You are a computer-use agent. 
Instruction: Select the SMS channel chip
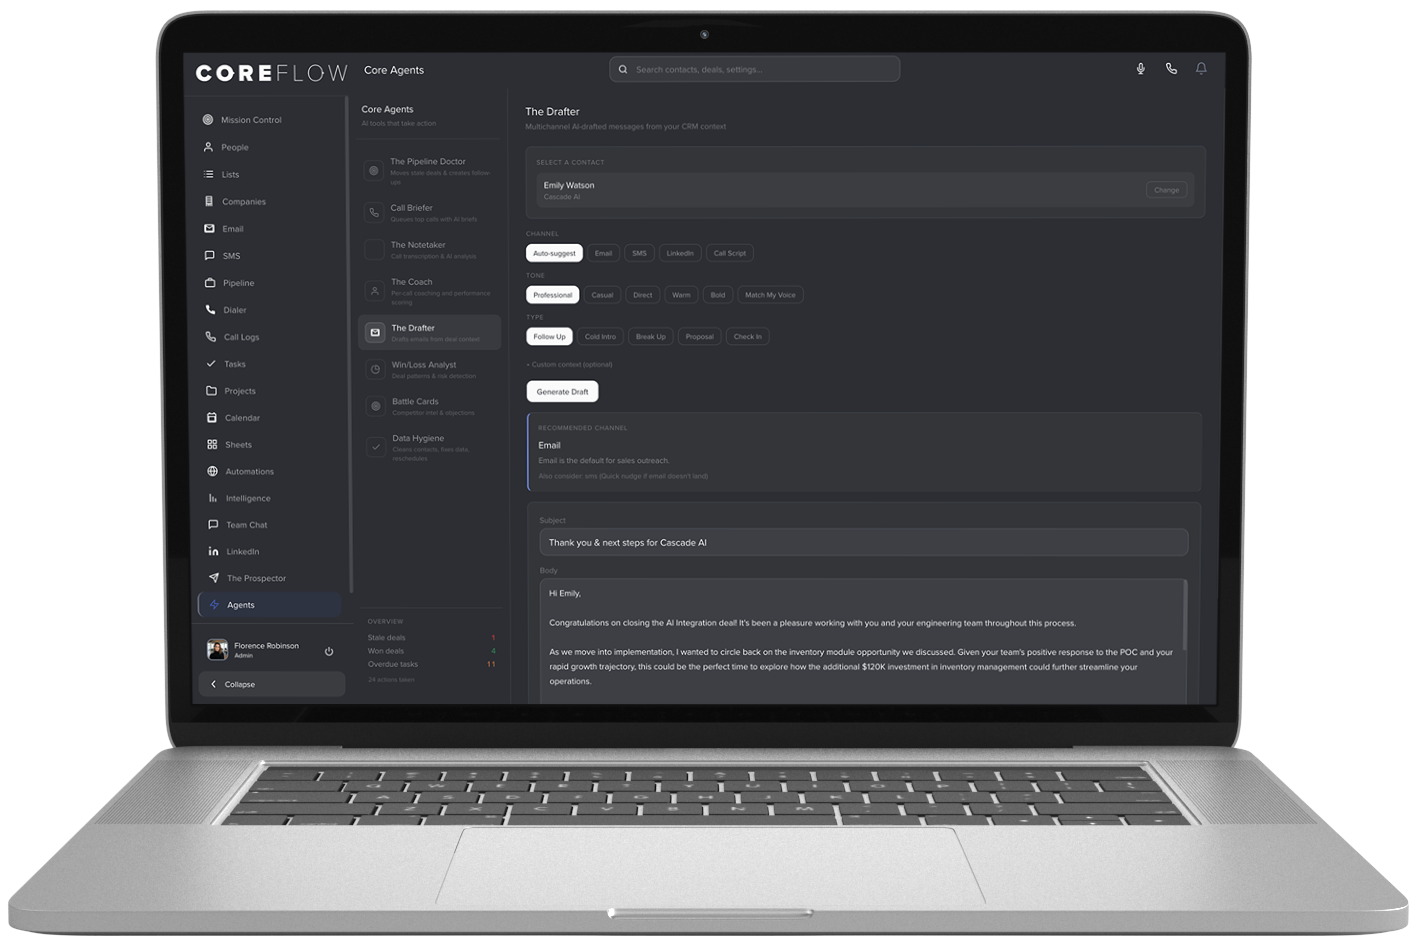(639, 253)
